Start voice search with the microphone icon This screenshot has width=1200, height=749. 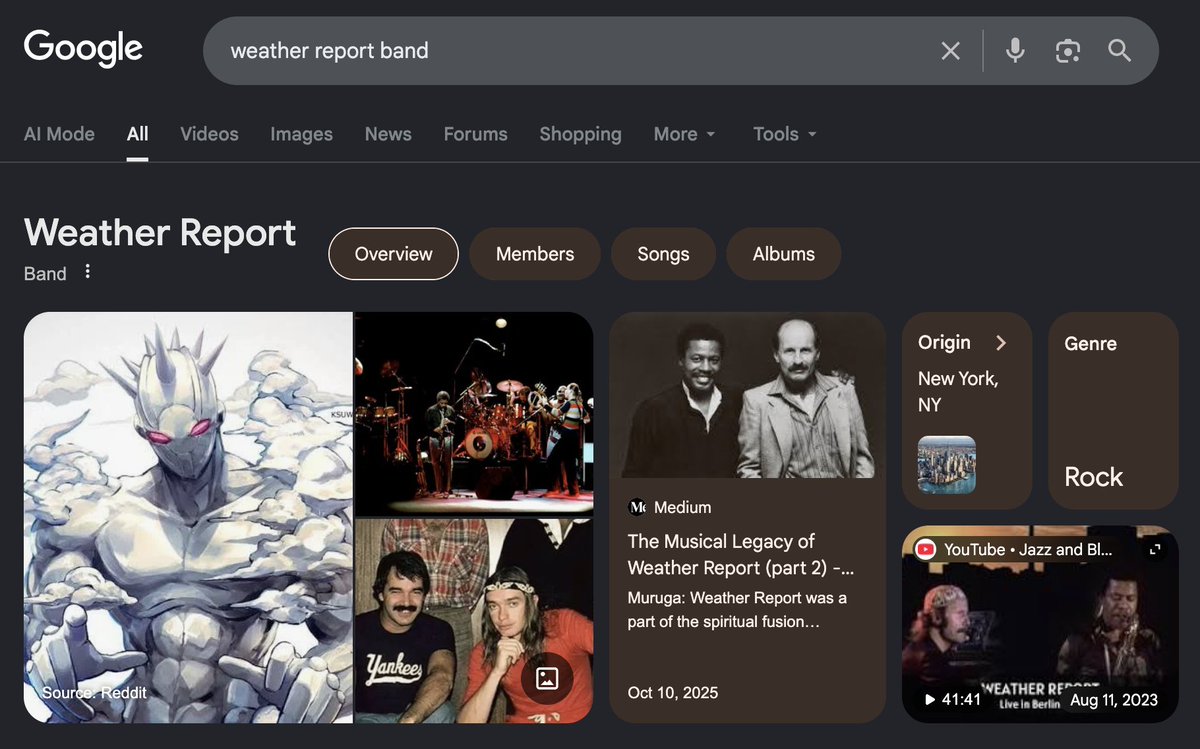coord(1015,51)
